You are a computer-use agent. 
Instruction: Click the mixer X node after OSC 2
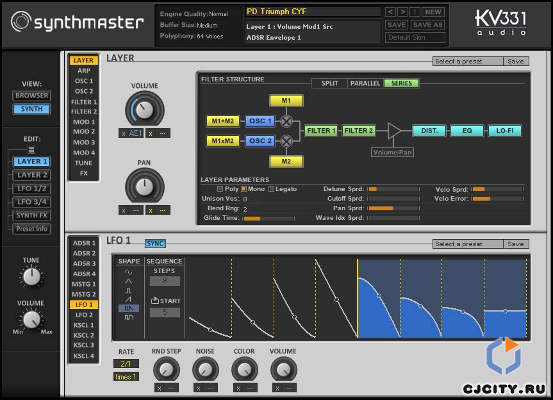pyautogui.click(x=286, y=141)
